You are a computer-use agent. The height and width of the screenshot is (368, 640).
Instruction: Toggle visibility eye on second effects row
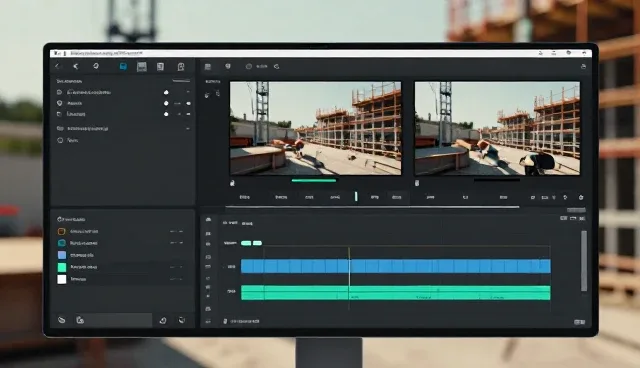tap(189, 103)
